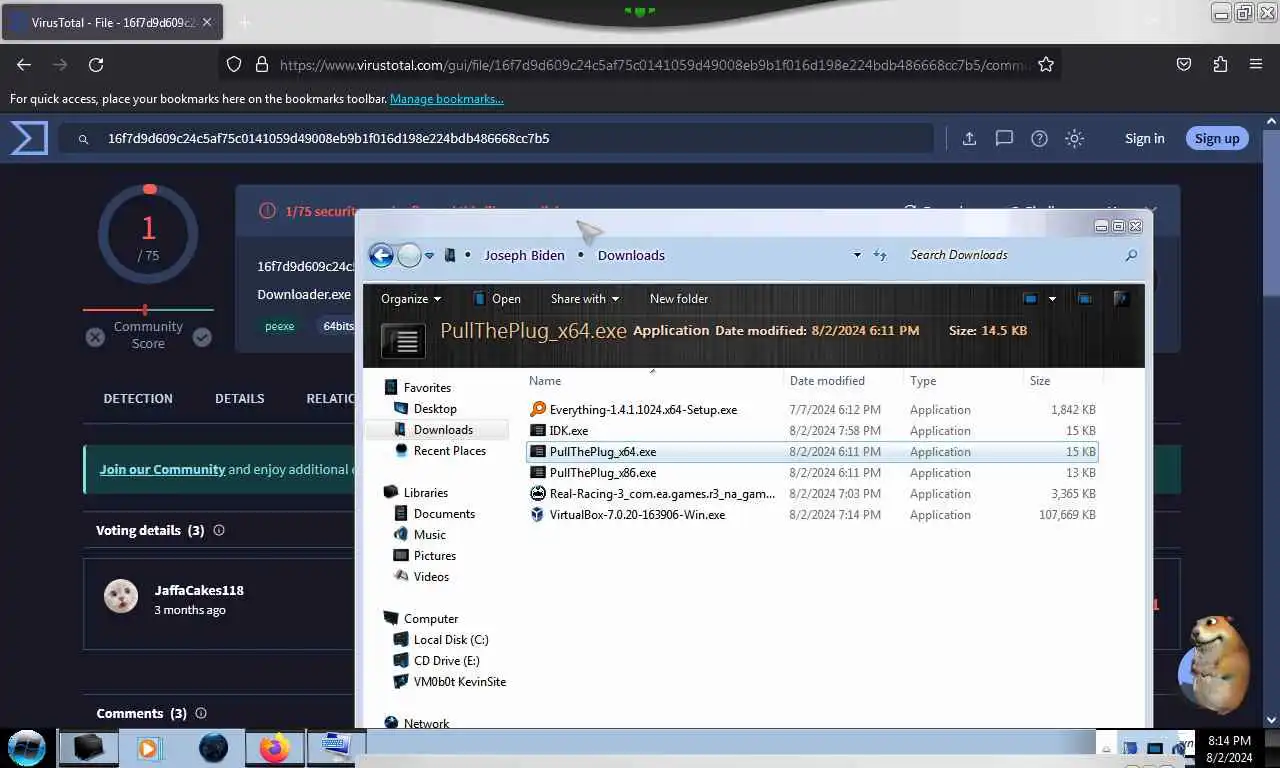
Task: Open a new Firefox tab
Action: click(x=245, y=22)
